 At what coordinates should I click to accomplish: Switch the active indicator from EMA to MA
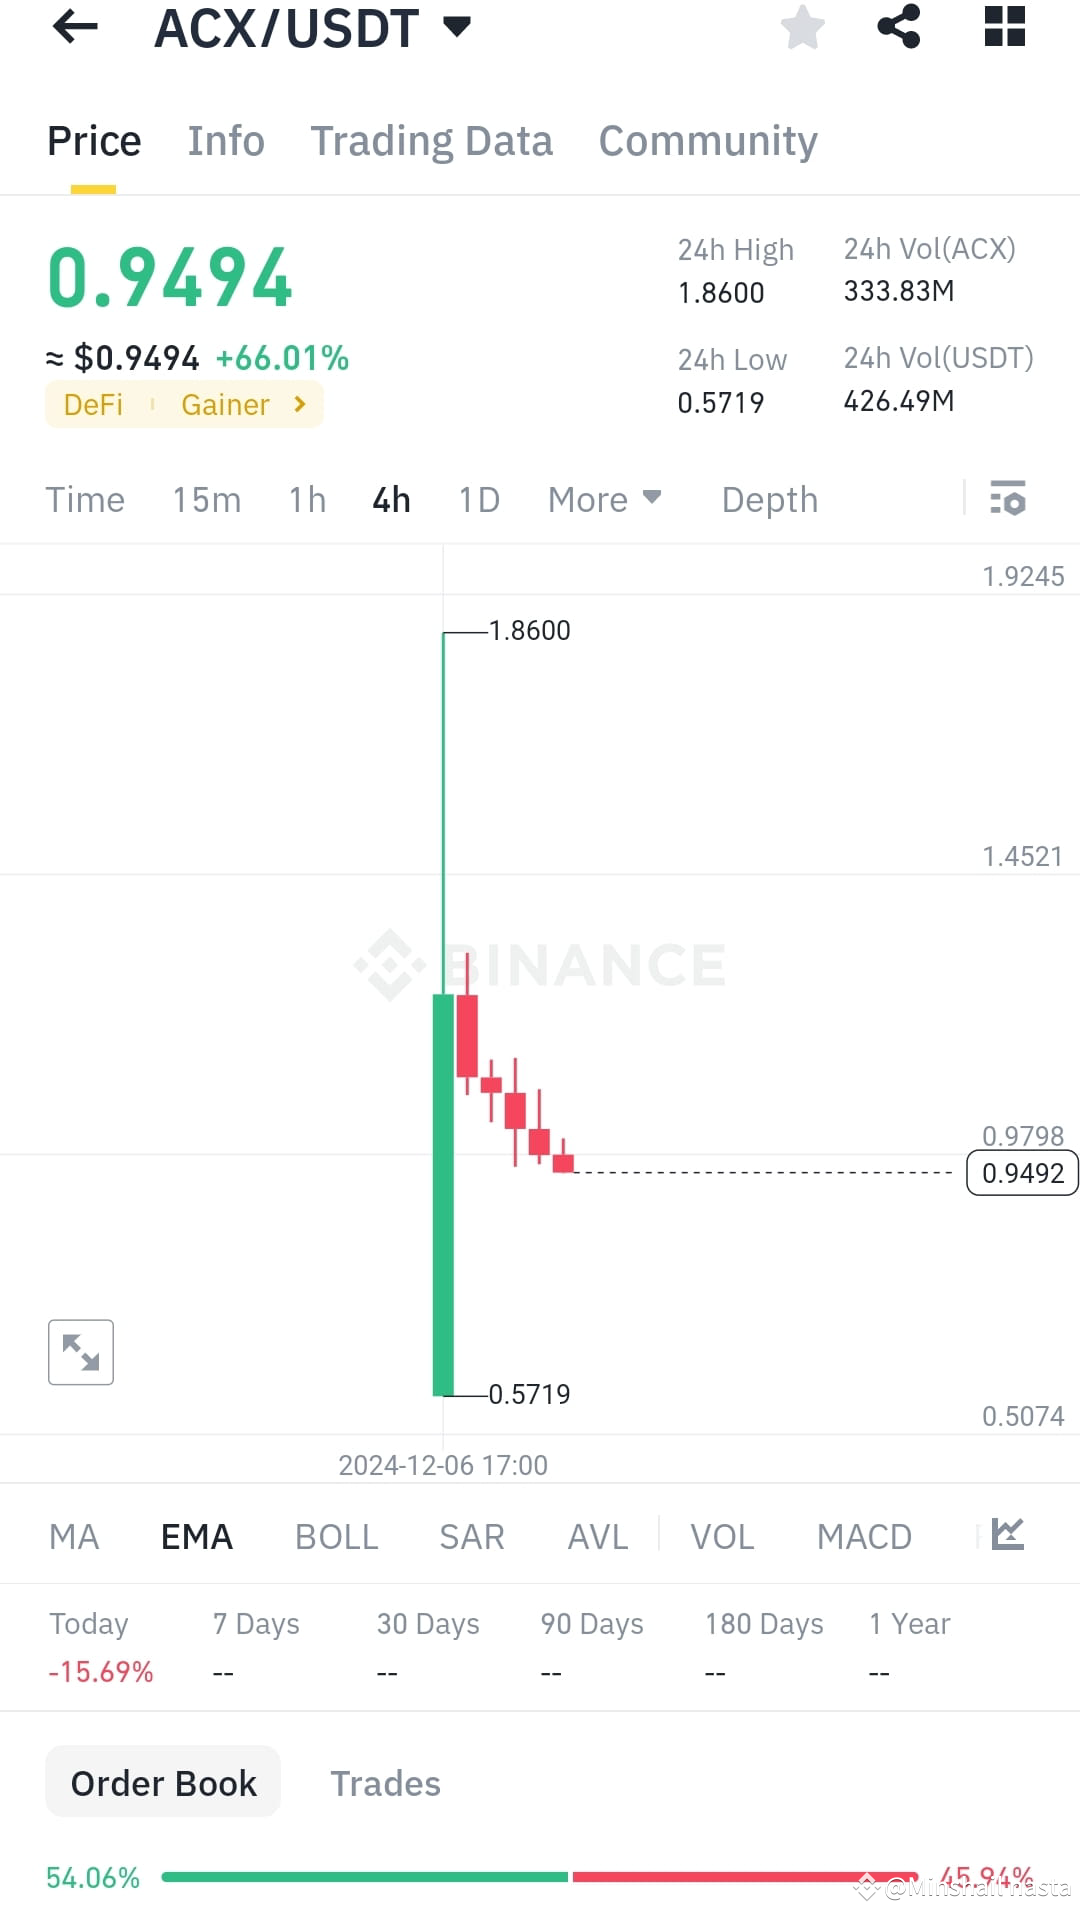point(74,1536)
